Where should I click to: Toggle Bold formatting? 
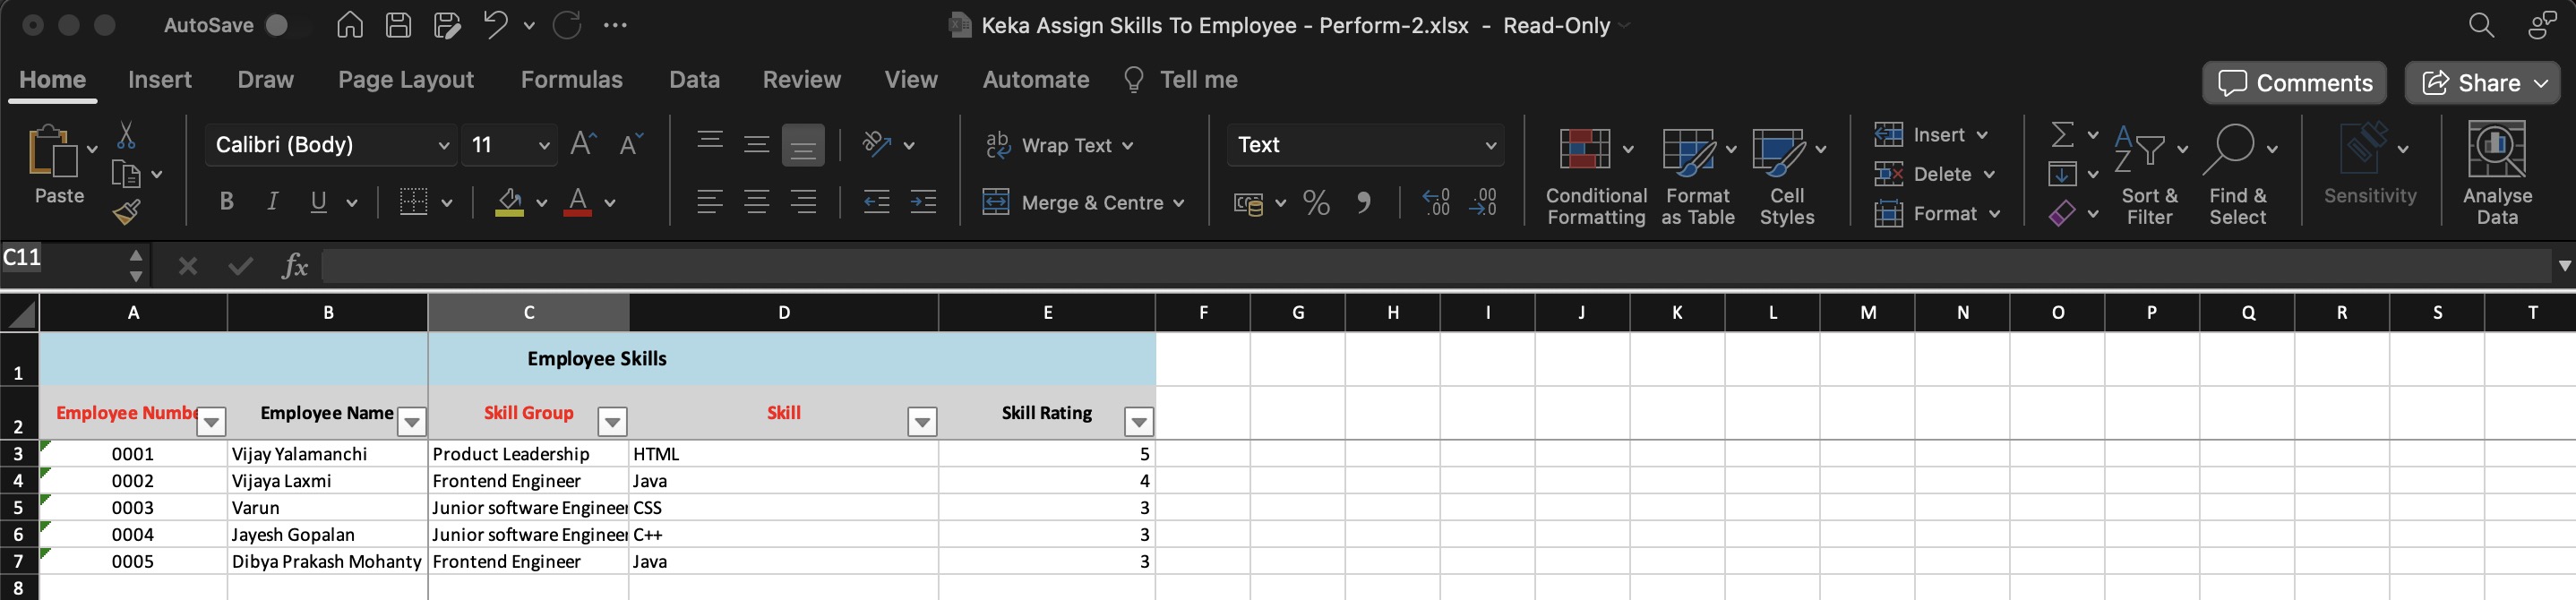[x=227, y=202]
